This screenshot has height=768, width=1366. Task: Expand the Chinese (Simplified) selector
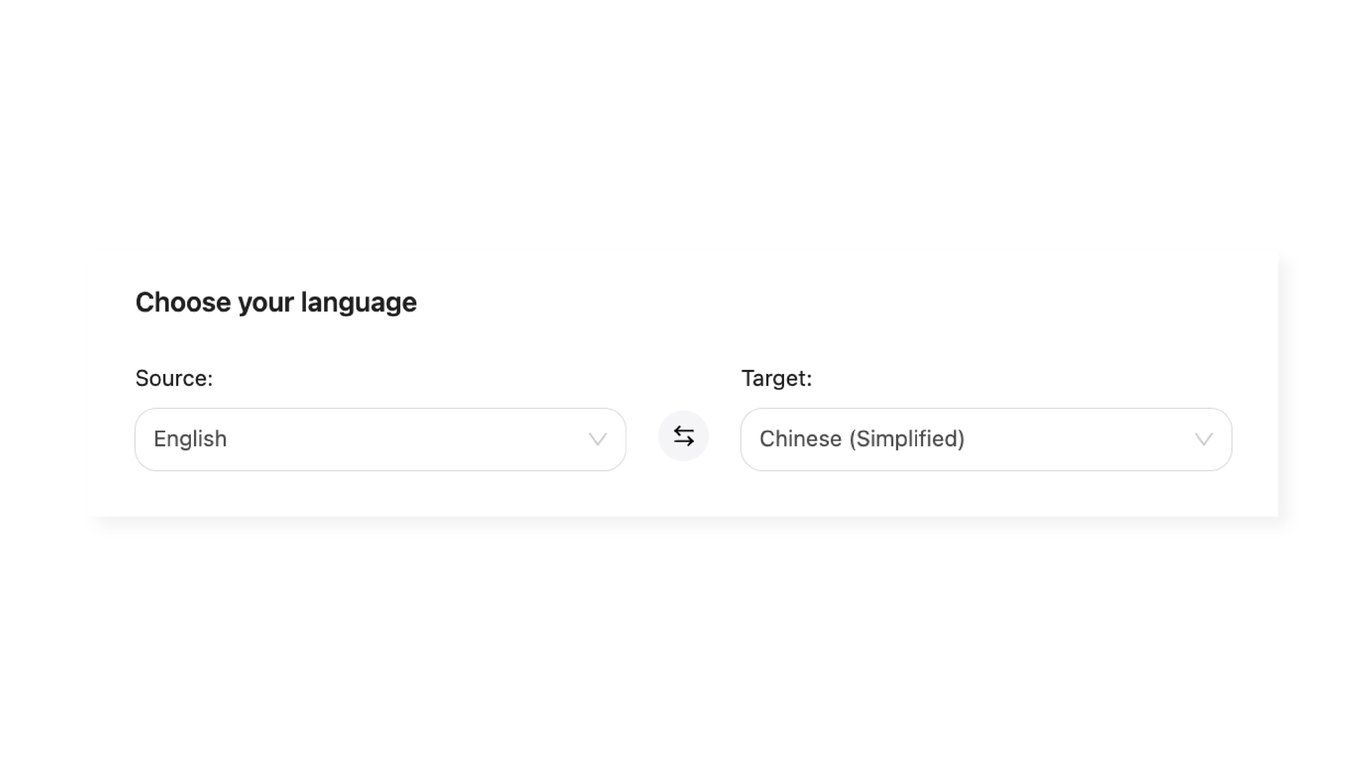[x=985, y=439]
